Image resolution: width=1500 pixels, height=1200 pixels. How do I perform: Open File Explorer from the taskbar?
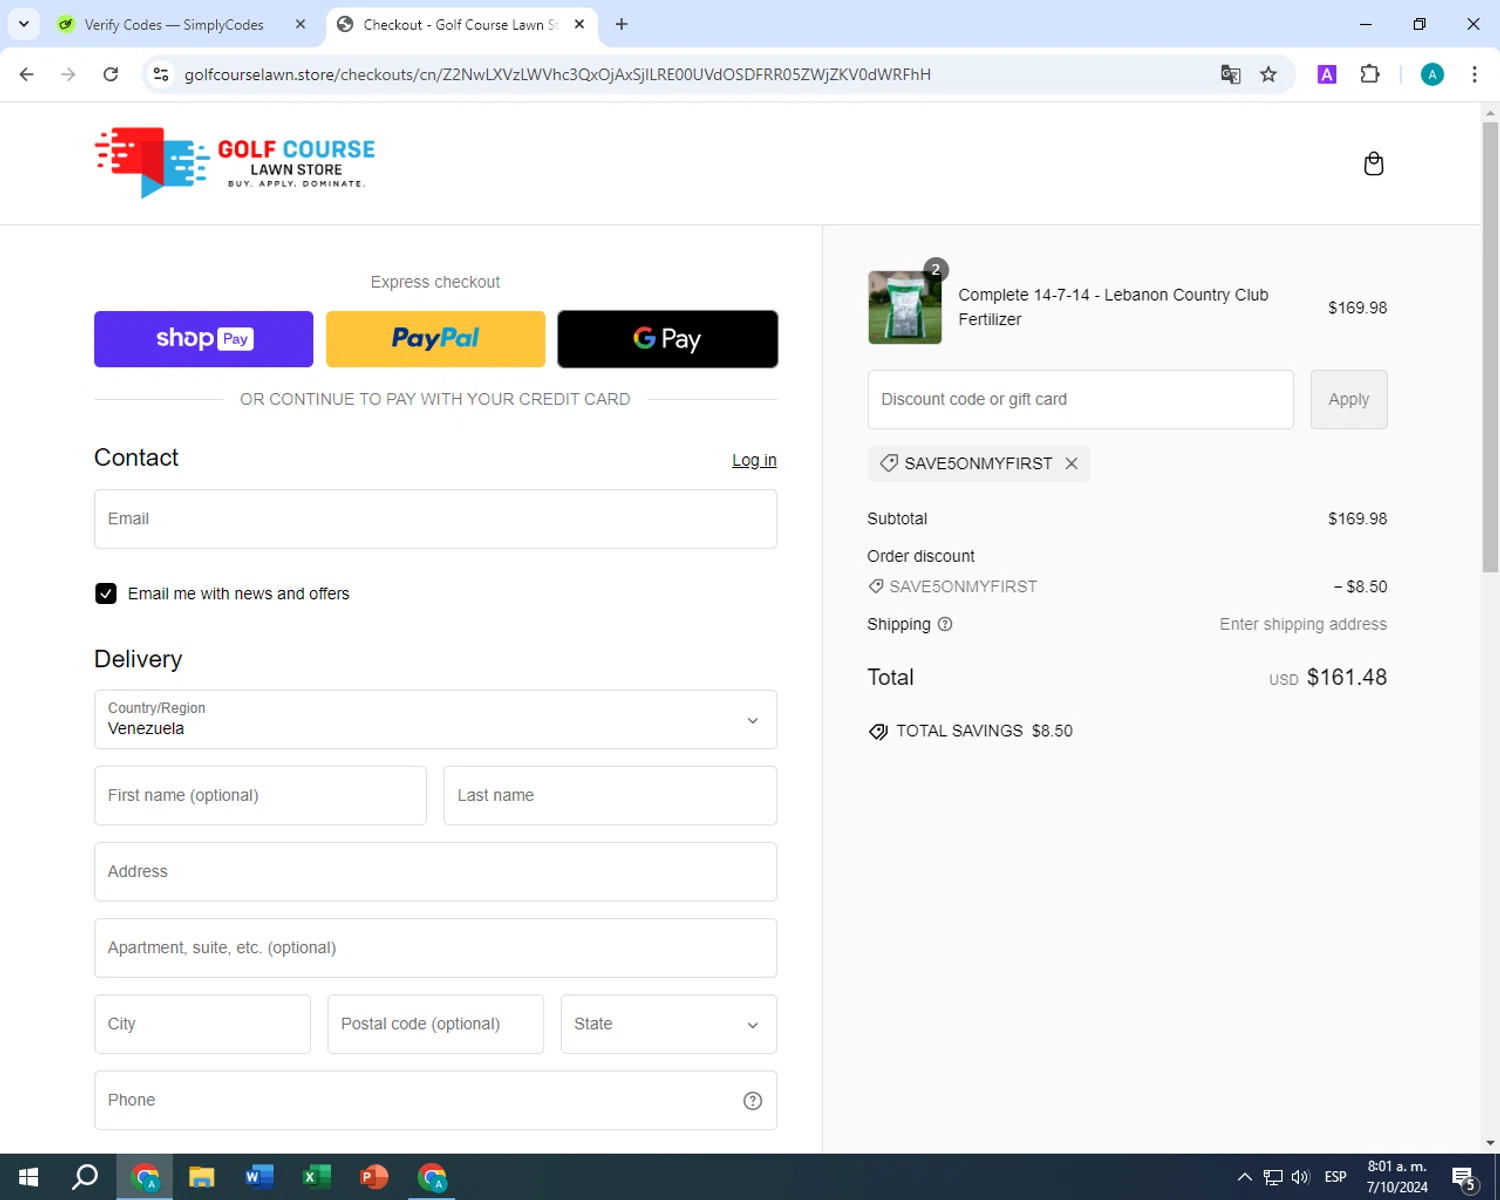[x=201, y=1177]
